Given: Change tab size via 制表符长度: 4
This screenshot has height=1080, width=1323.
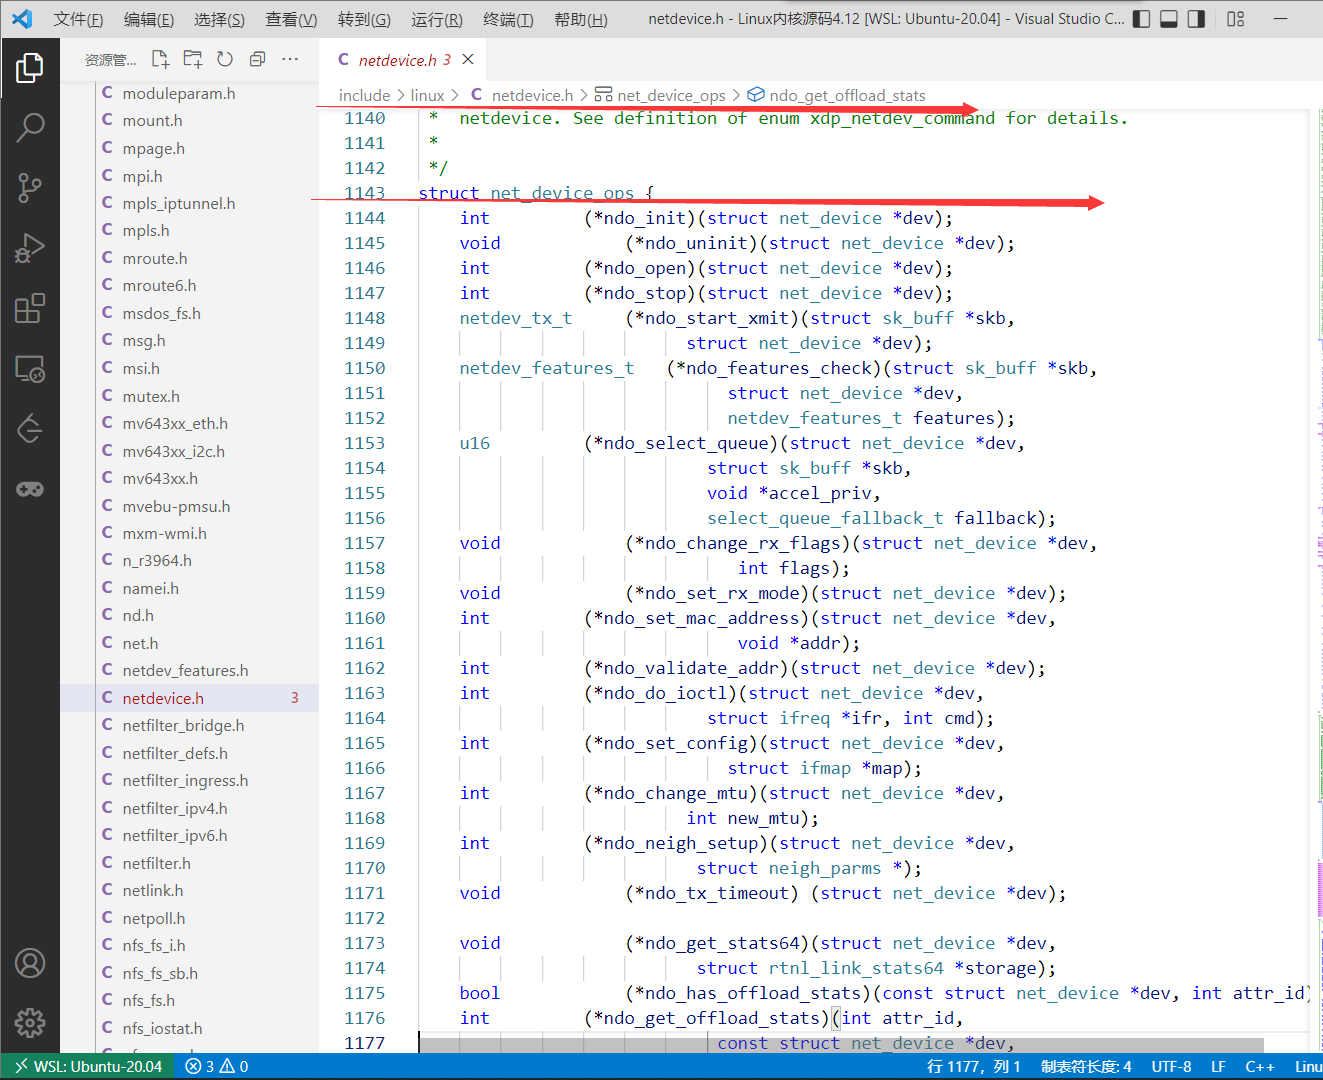Looking at the screenshot, I should click(1086, 1066).
